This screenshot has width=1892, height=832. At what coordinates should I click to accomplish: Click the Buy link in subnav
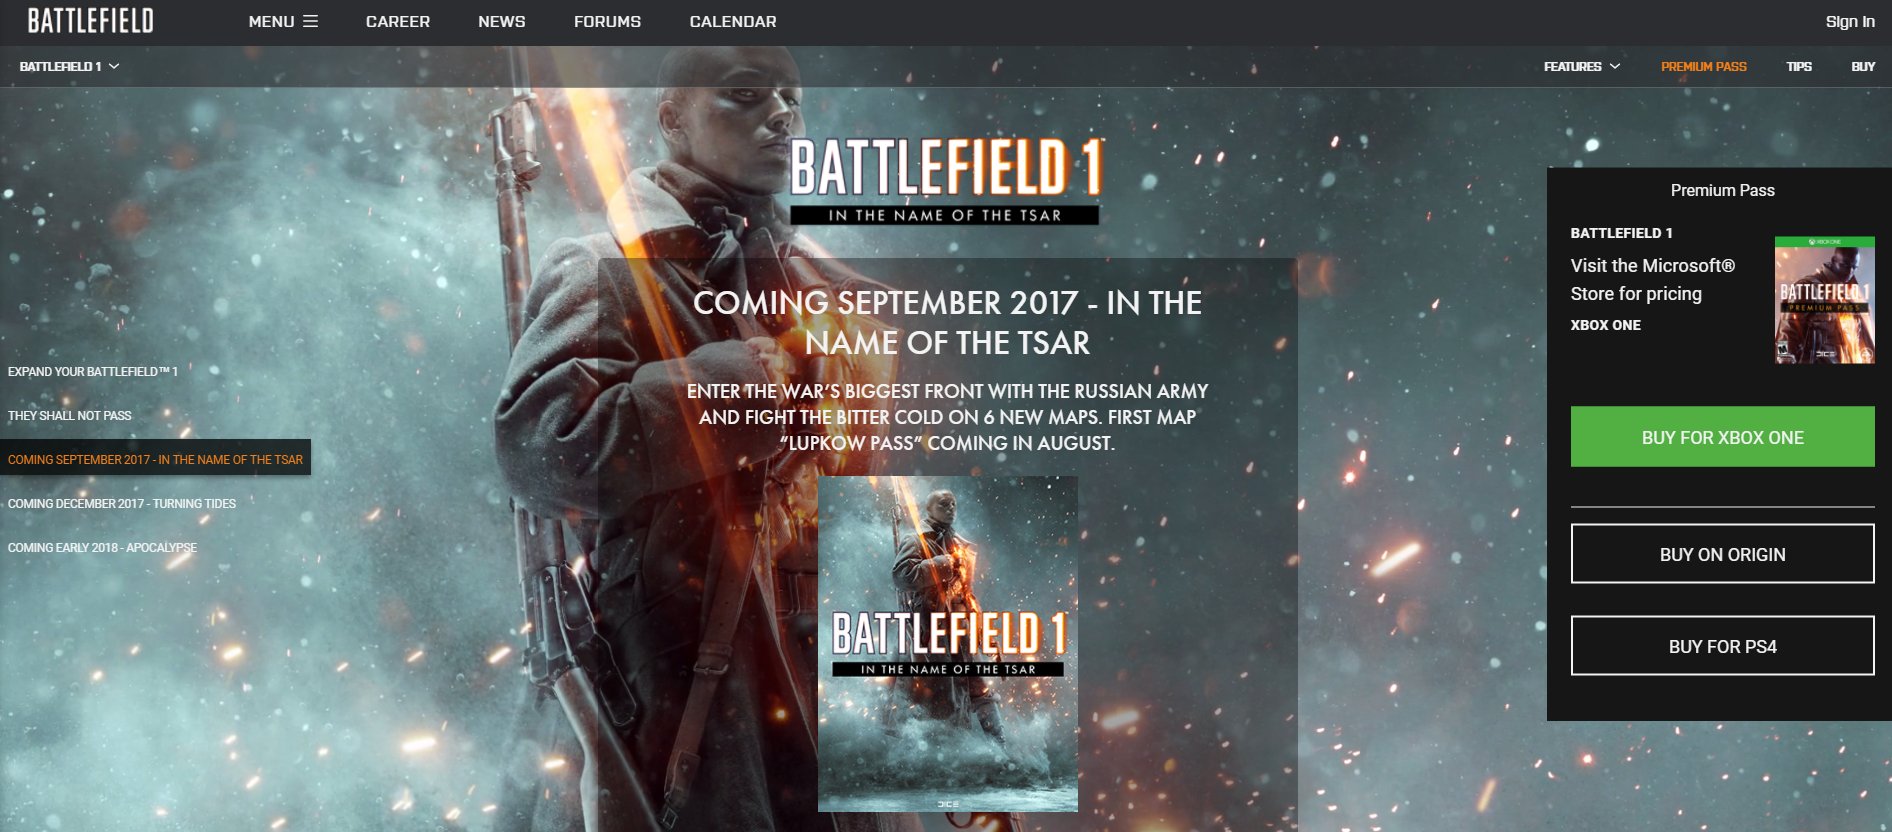(x=1863, y=66)
